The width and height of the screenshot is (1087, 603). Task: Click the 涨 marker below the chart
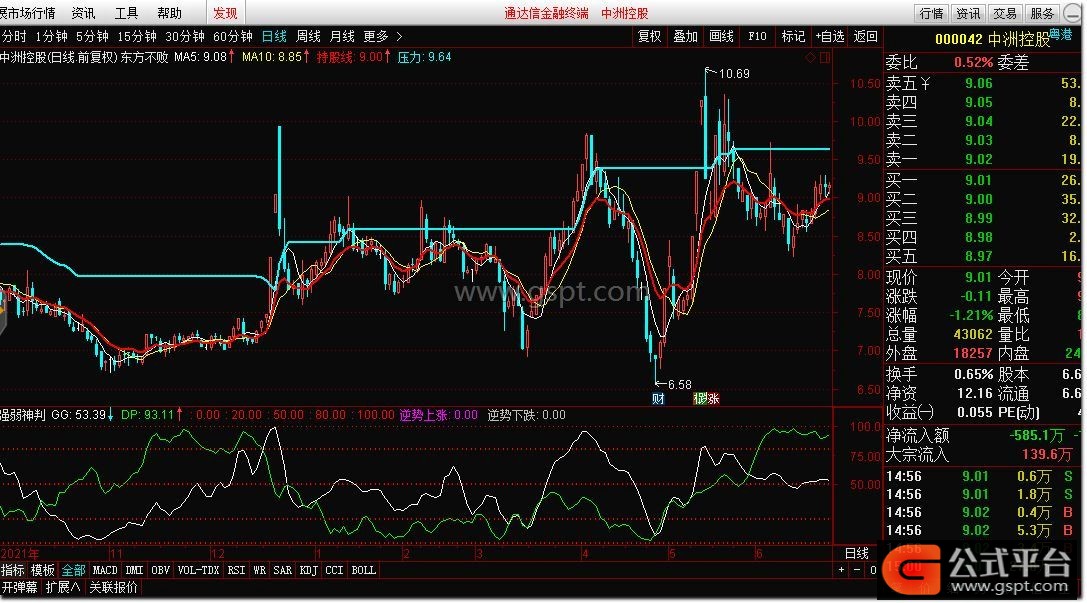point(713,399)
